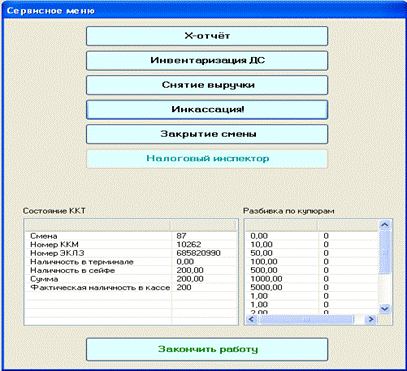Select the Номер ККМ row
Image resolution: width=407 pixels, height=371 pixels.
pos(131,245)
